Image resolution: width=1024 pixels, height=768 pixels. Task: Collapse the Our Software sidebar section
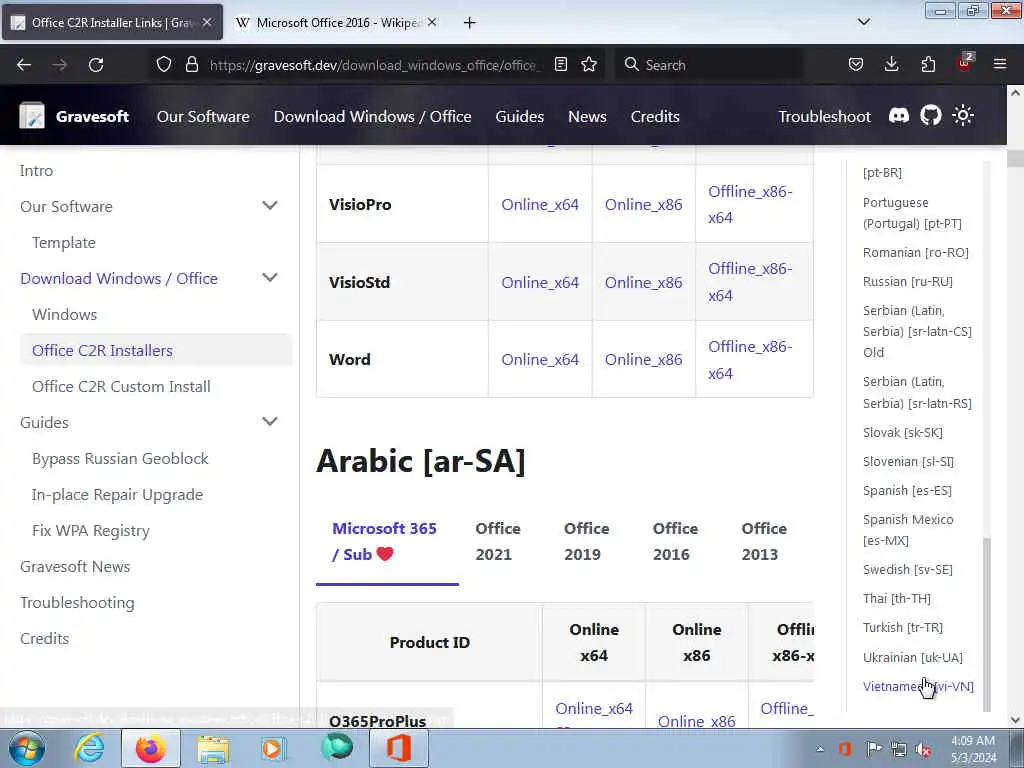coord(270,206)
